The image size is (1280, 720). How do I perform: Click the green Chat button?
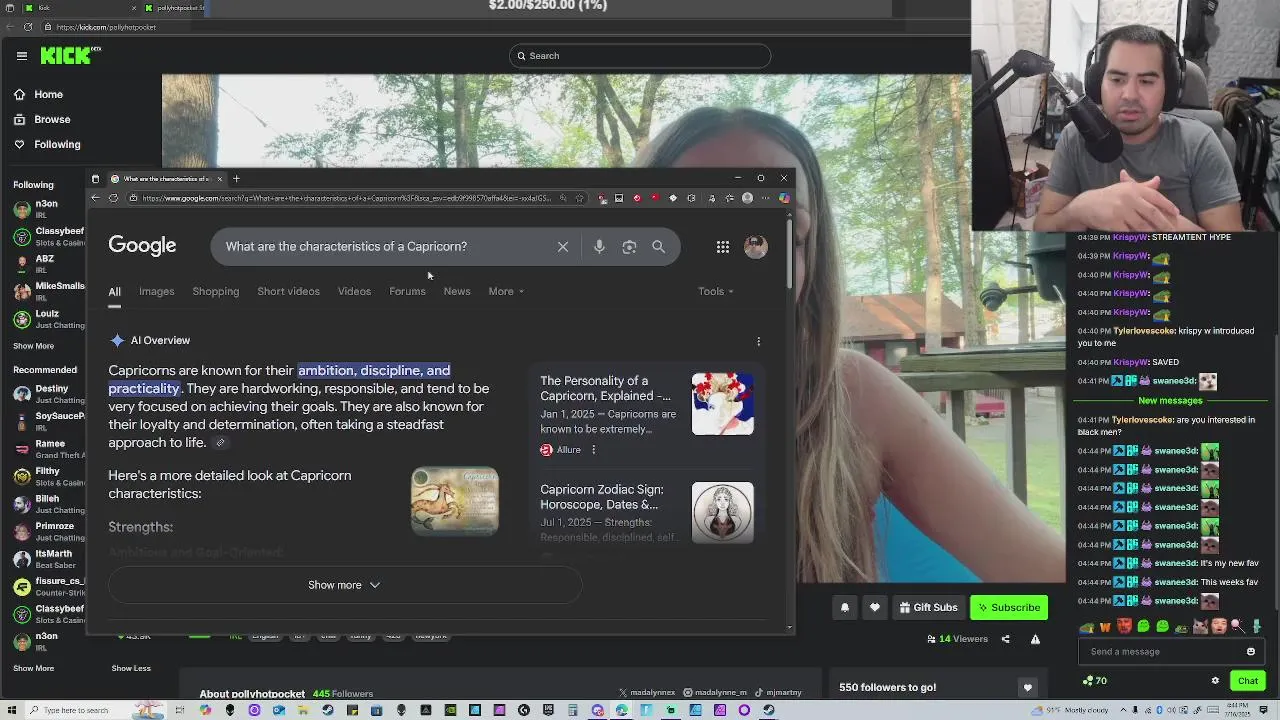tap(1248, 681)
